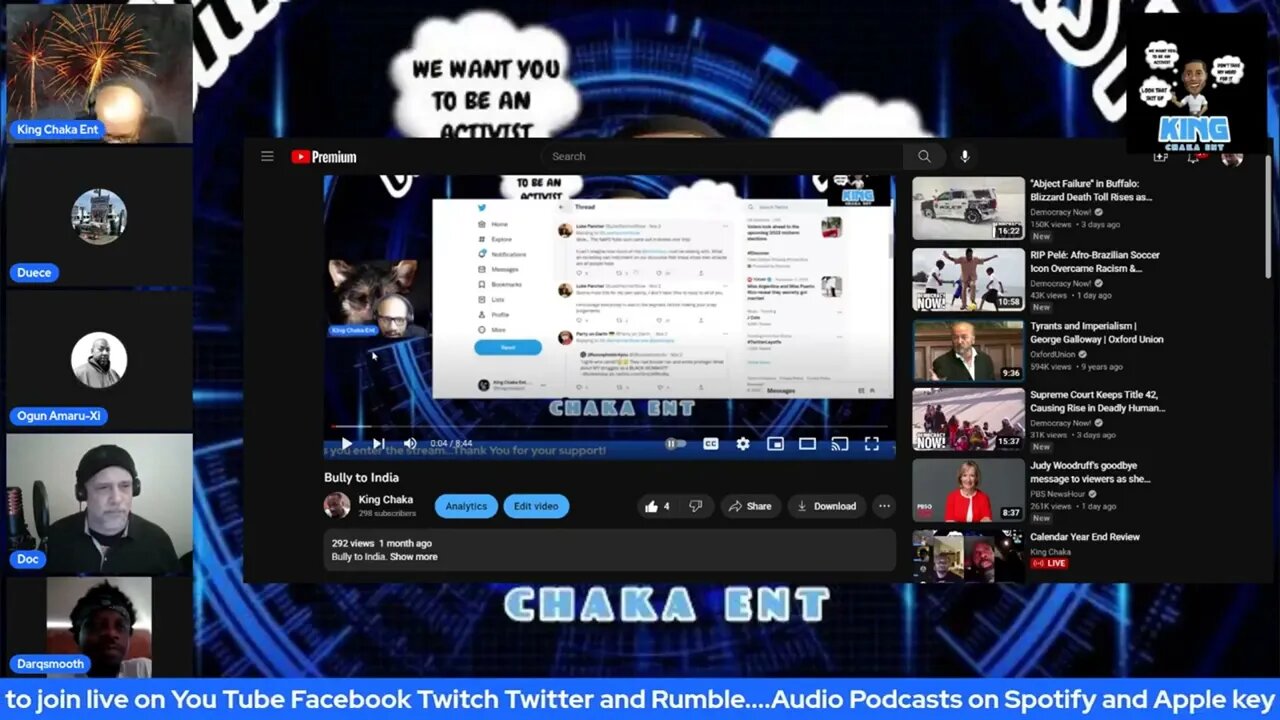Click '292 views 1 month ago' text
Image resolution: width=1280 pixels, height=720 pixels.
tap(382, 544)
